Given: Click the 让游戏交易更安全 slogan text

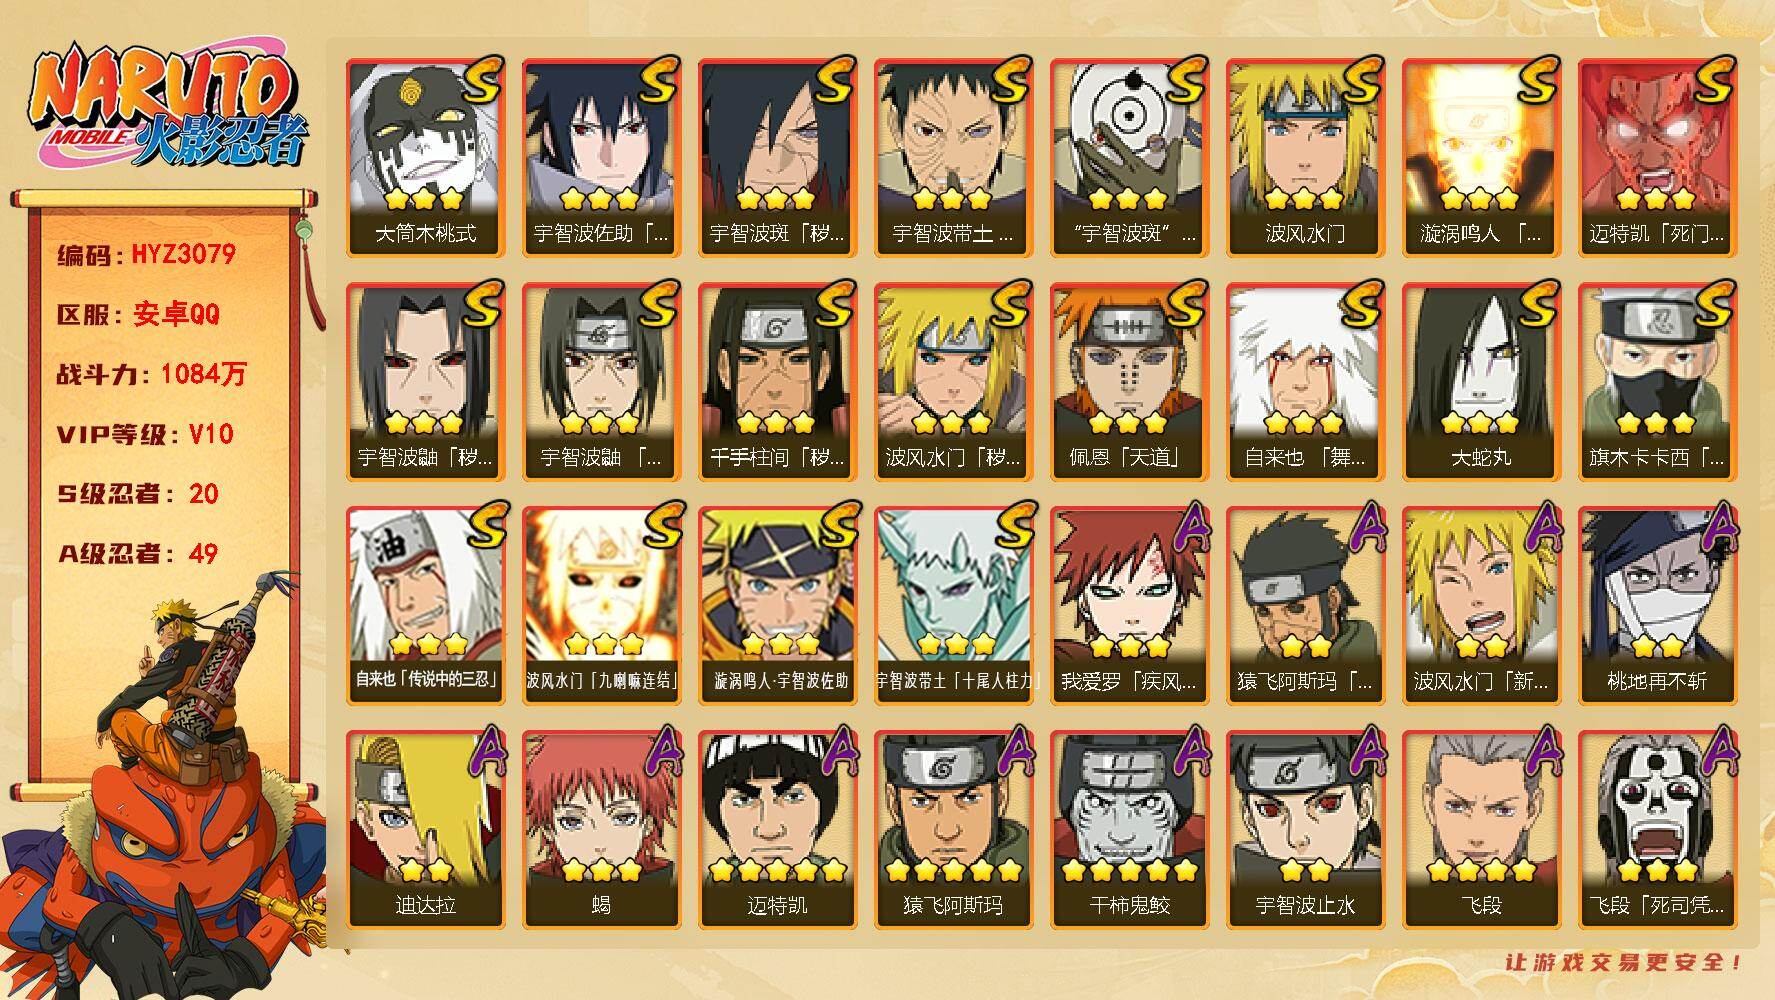Looking at the screenshot, I should pos(1624,962).
